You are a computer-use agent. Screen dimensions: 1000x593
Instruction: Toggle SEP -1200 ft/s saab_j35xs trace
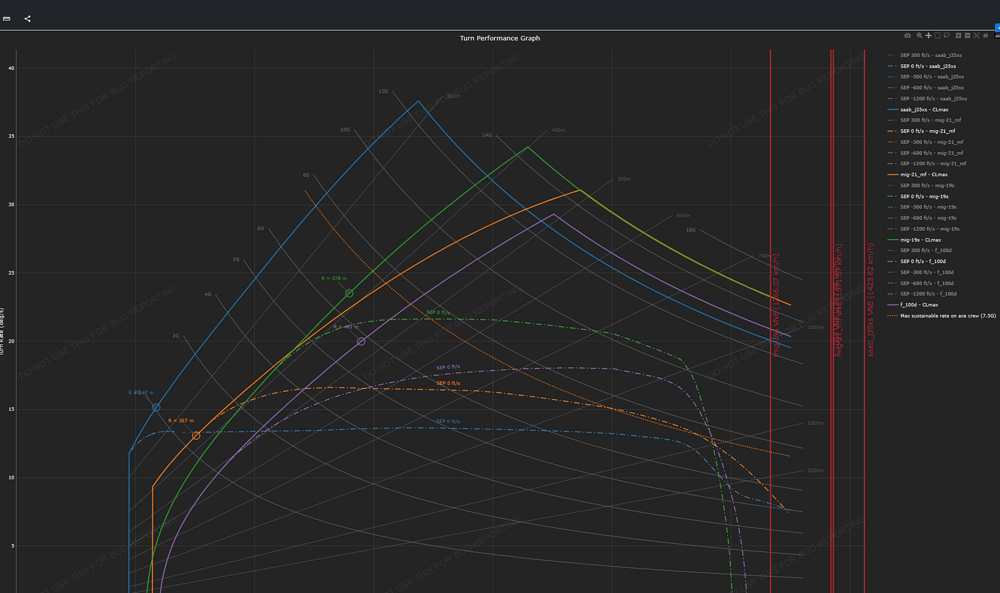(x=927, y=98)
